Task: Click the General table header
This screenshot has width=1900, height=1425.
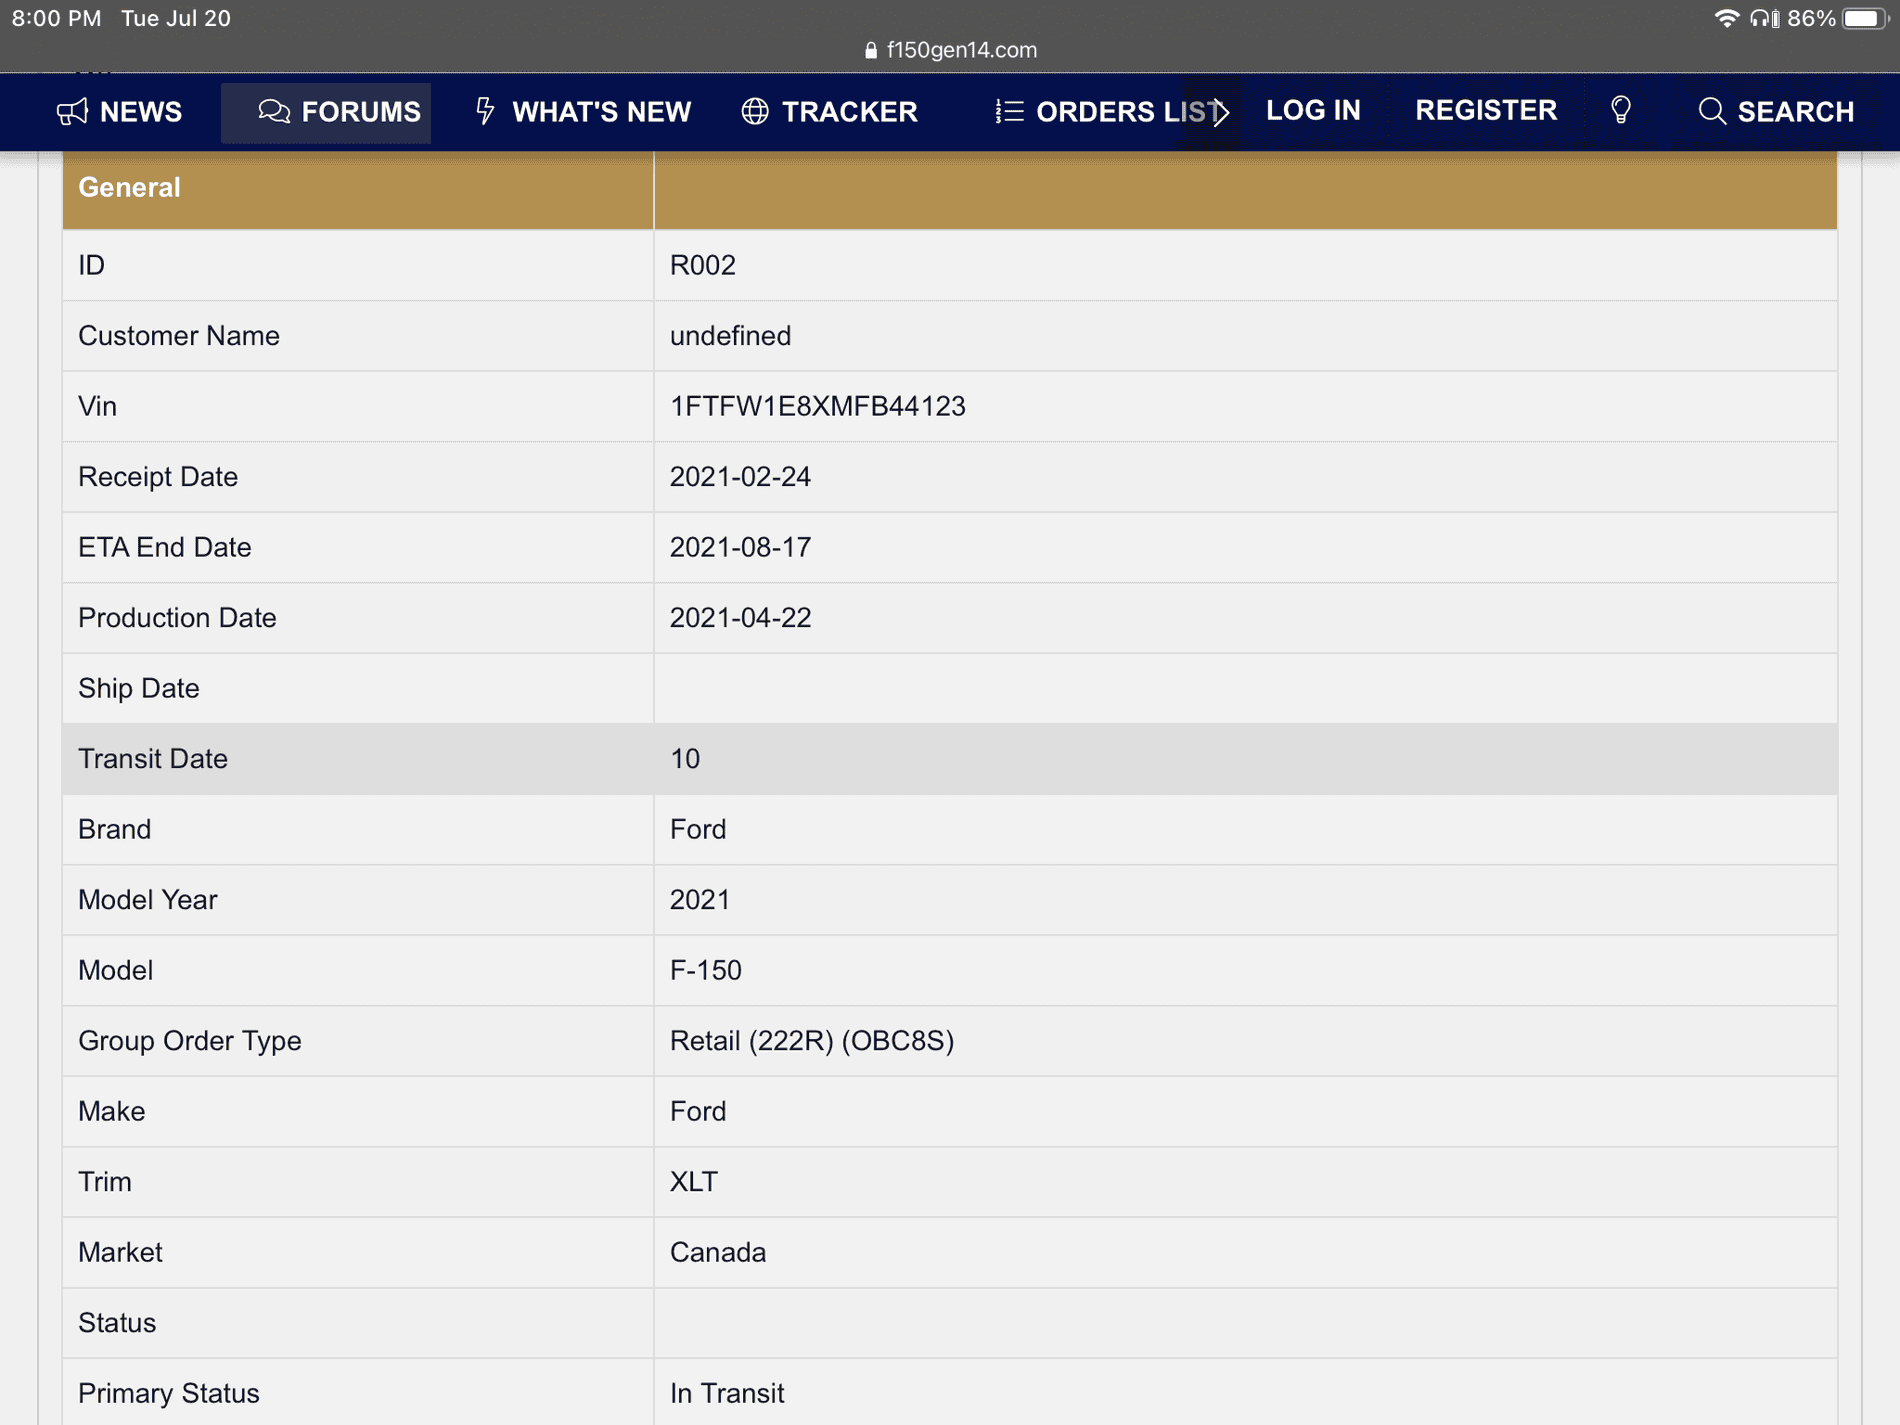Action: coord(129,187)
